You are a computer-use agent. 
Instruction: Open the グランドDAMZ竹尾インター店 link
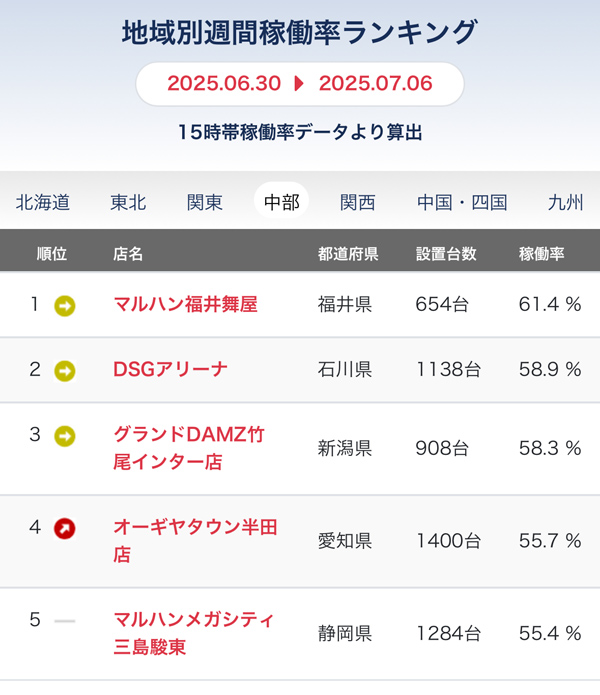(189, 448)
